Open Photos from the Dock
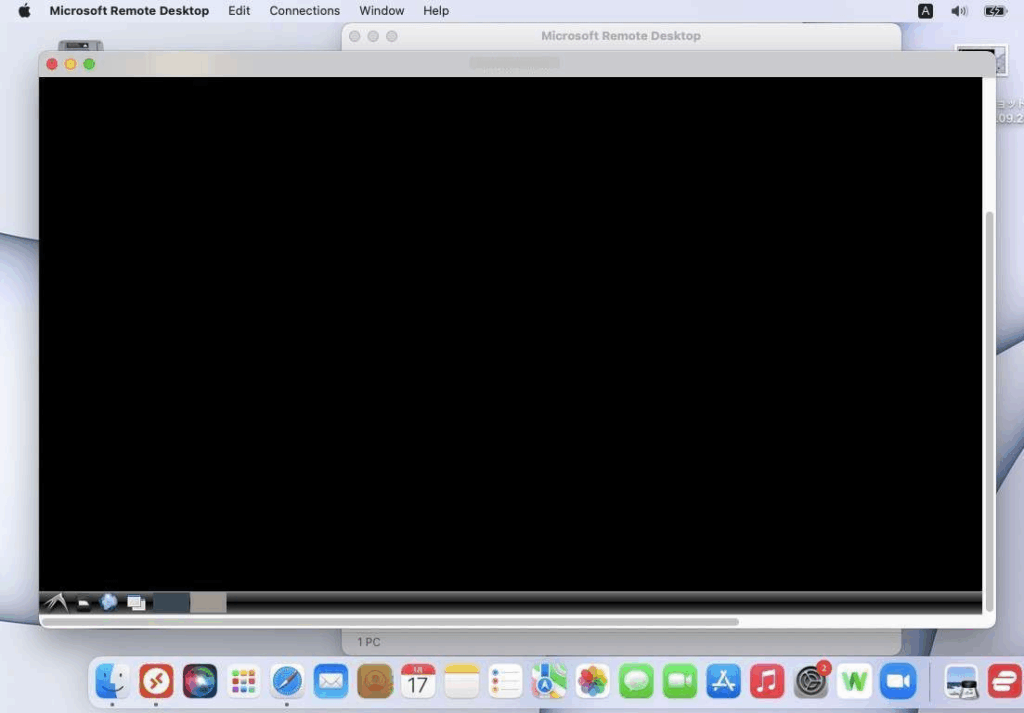1024x713 pixels. click(x=593, y=681)
